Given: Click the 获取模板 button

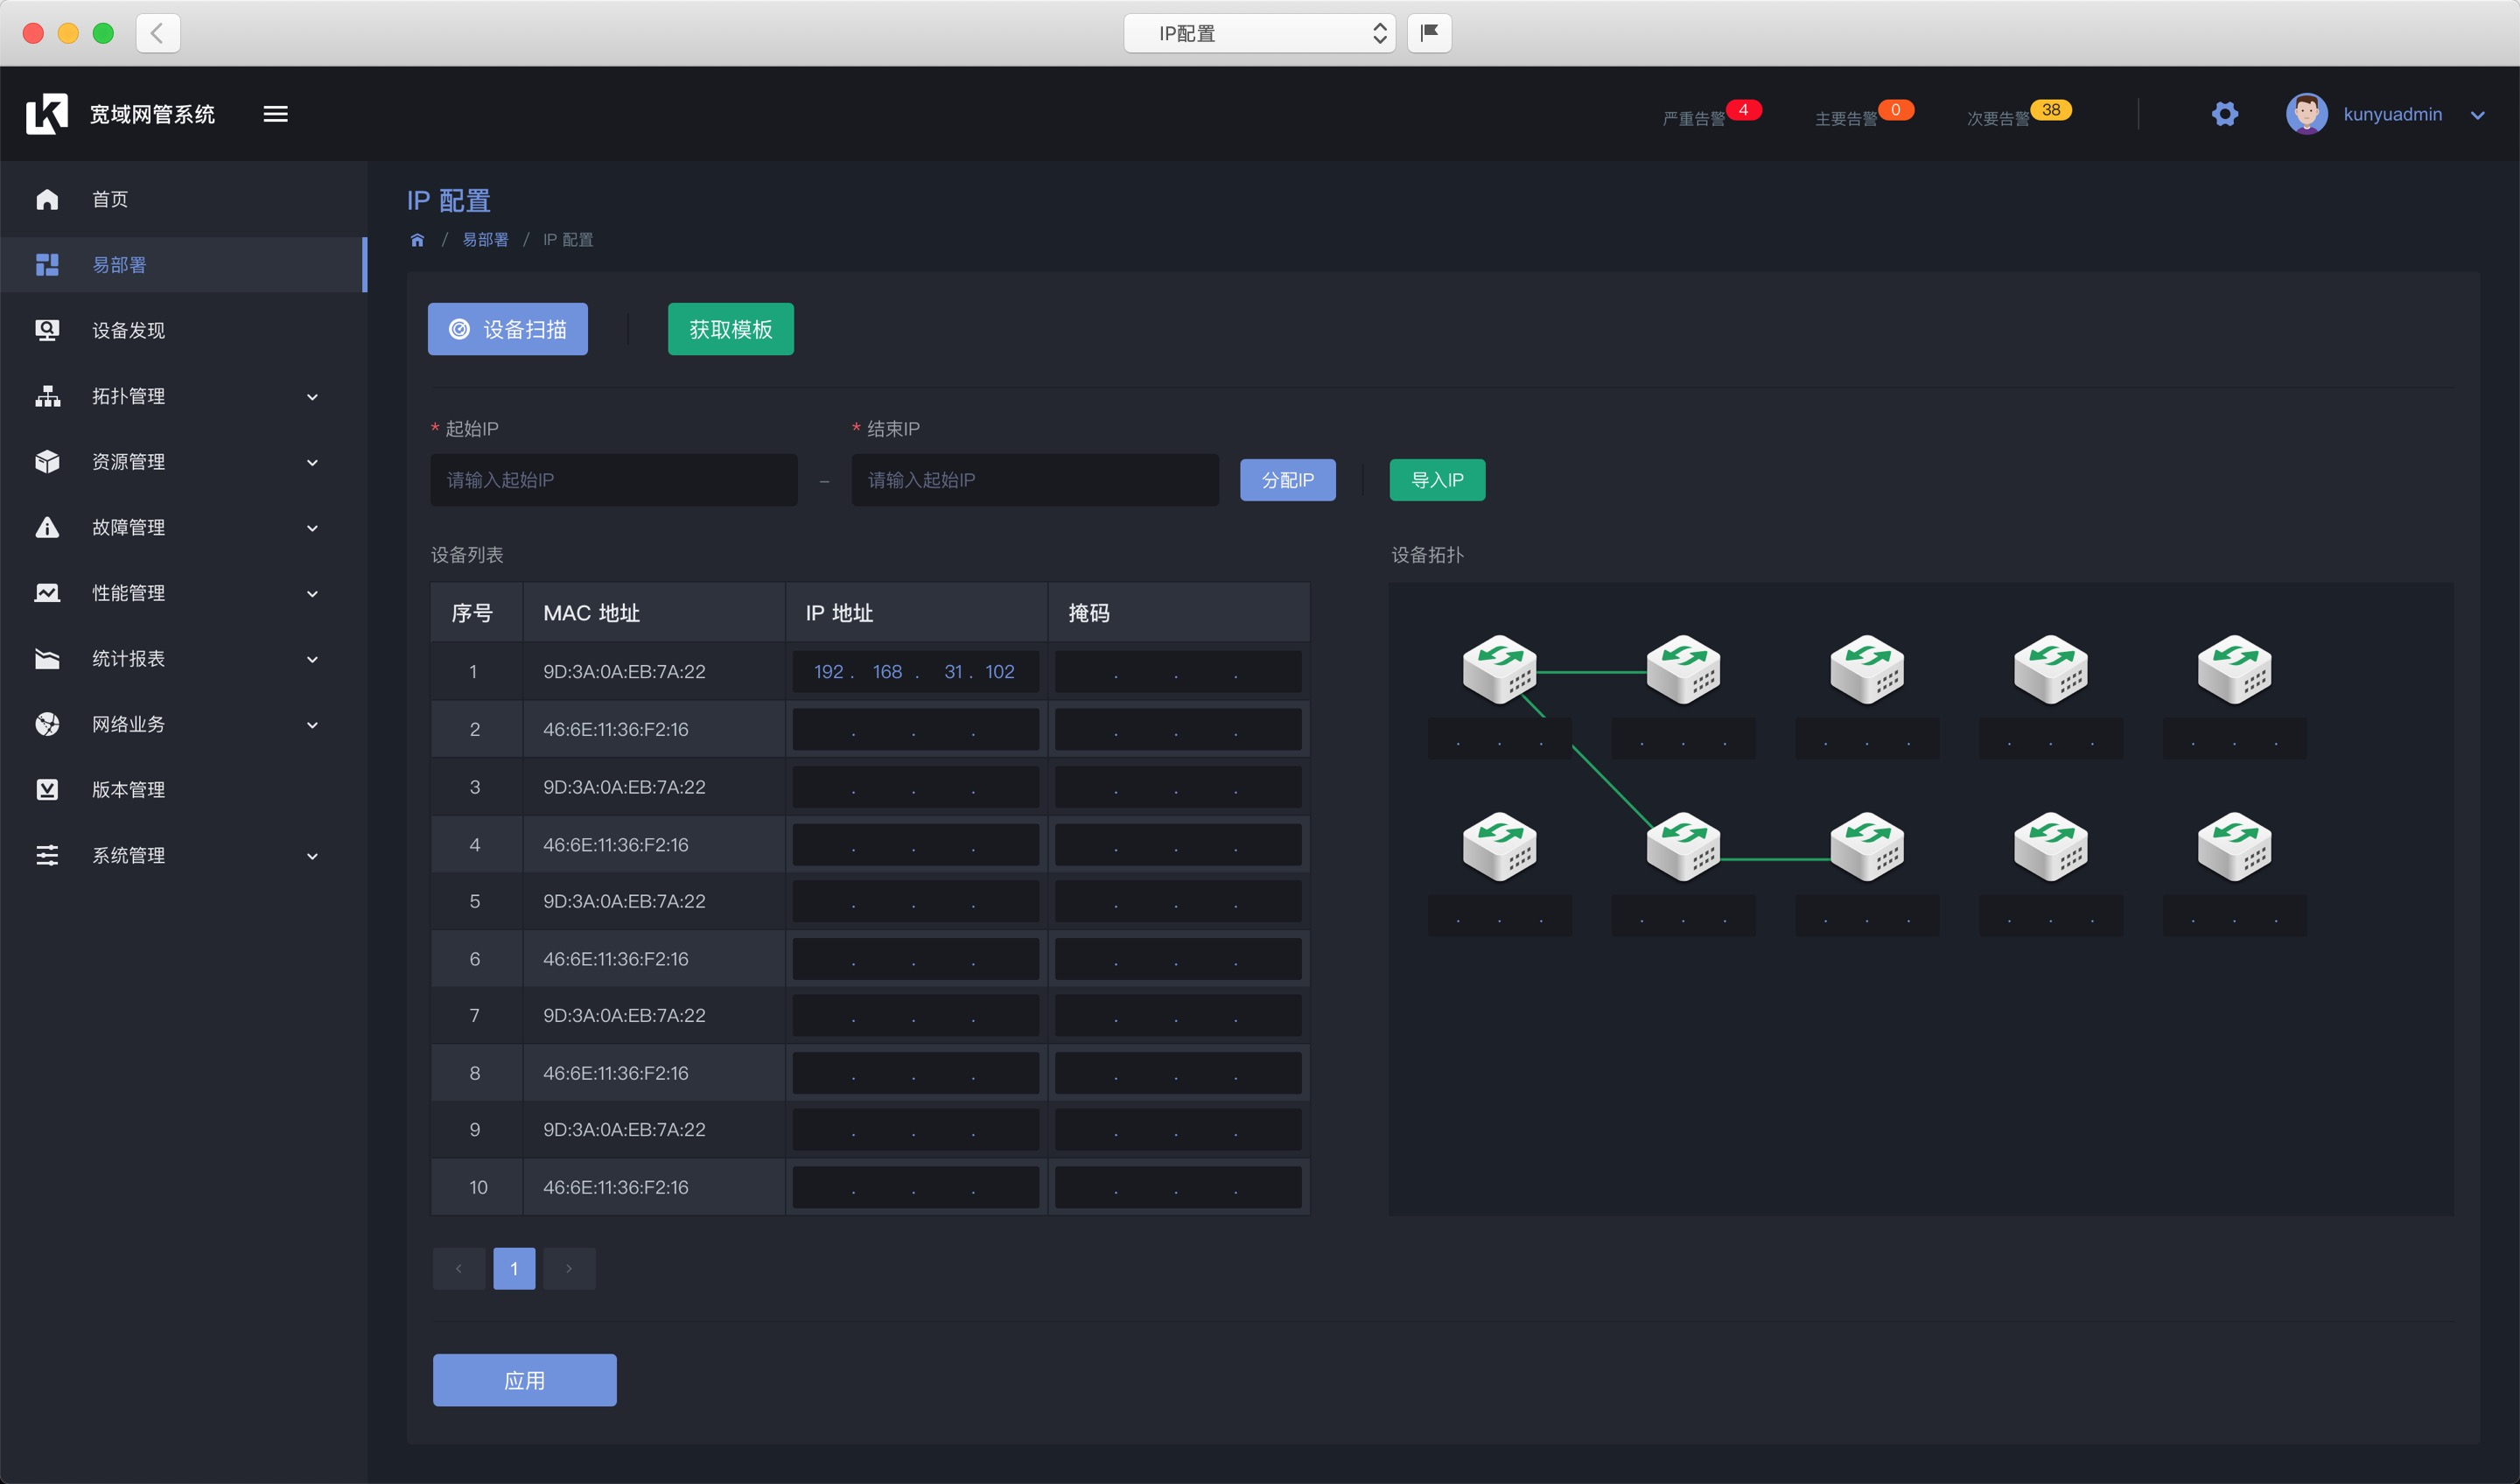Looking at the screenshot, I should point(730,329).
